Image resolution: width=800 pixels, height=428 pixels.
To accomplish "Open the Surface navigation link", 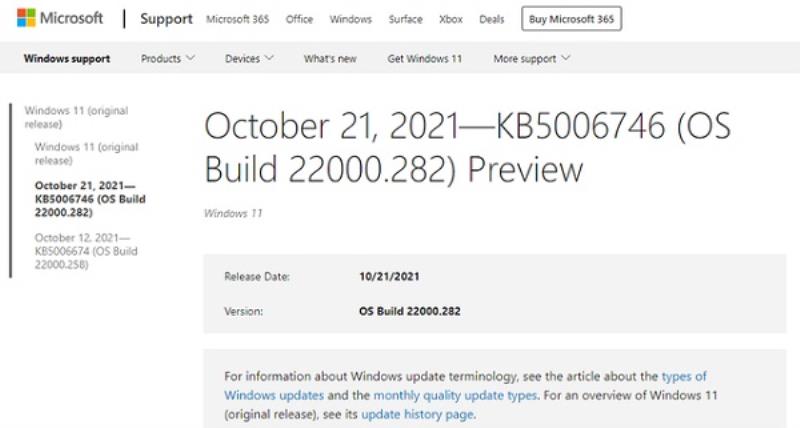I will (x=405, y=19).
